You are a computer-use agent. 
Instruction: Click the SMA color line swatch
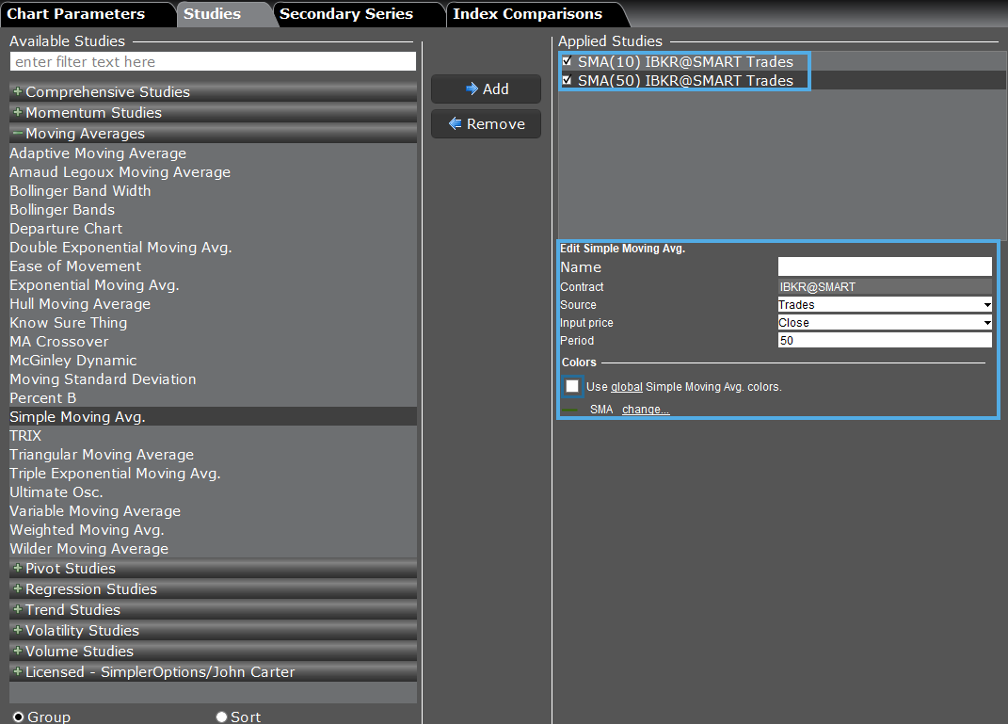(570, 410)
